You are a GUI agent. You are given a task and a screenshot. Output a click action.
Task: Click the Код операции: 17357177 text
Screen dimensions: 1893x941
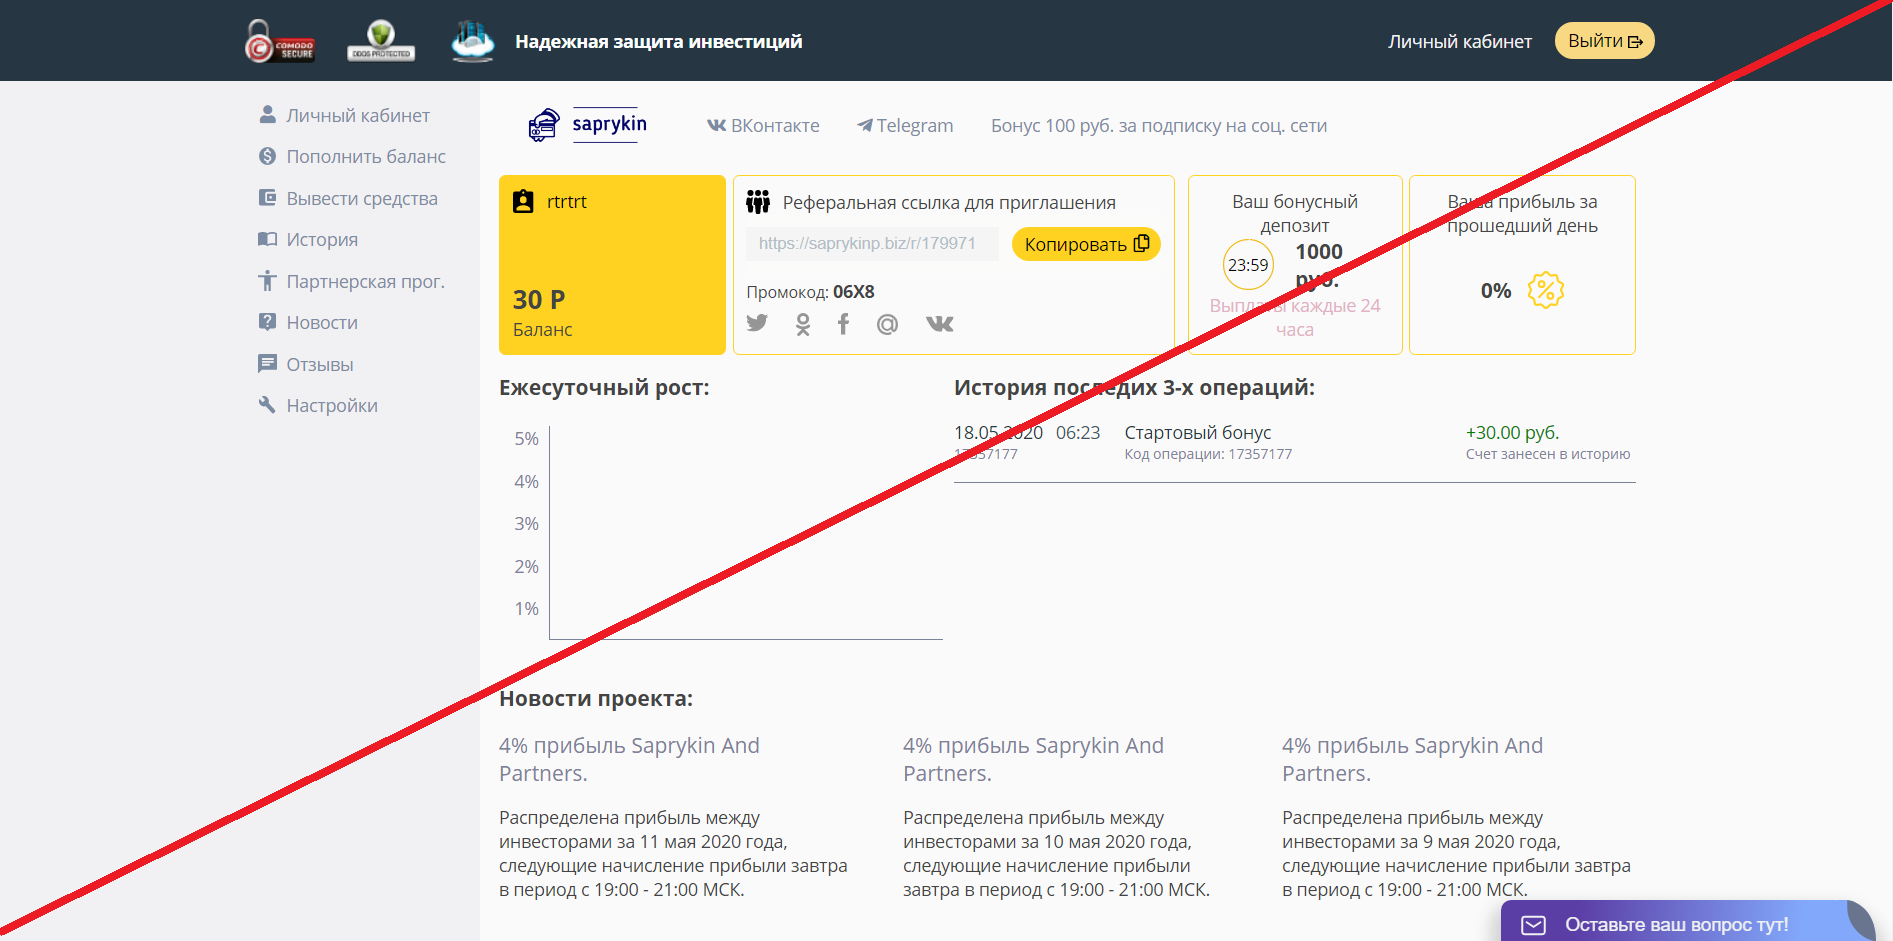(x=1208, y=454)
